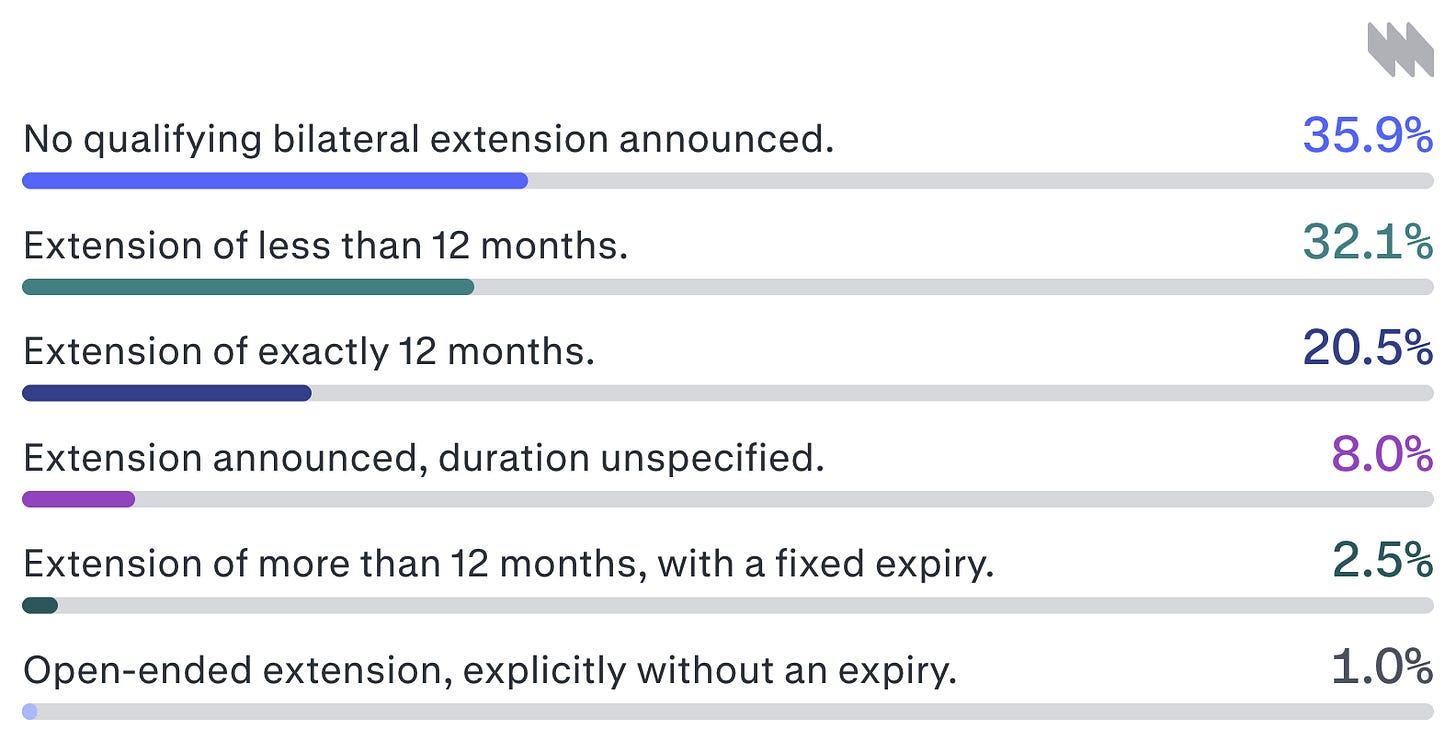Click the teal bar for less than 12 months
Screen dimensions: 1456x742
click(248, 287)
